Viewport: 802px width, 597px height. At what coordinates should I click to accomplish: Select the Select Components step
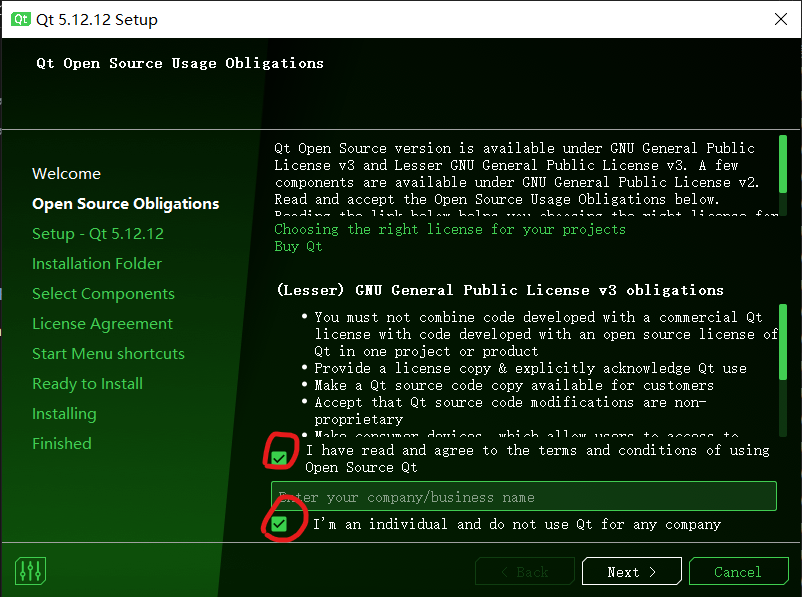[x=103, y=294]
